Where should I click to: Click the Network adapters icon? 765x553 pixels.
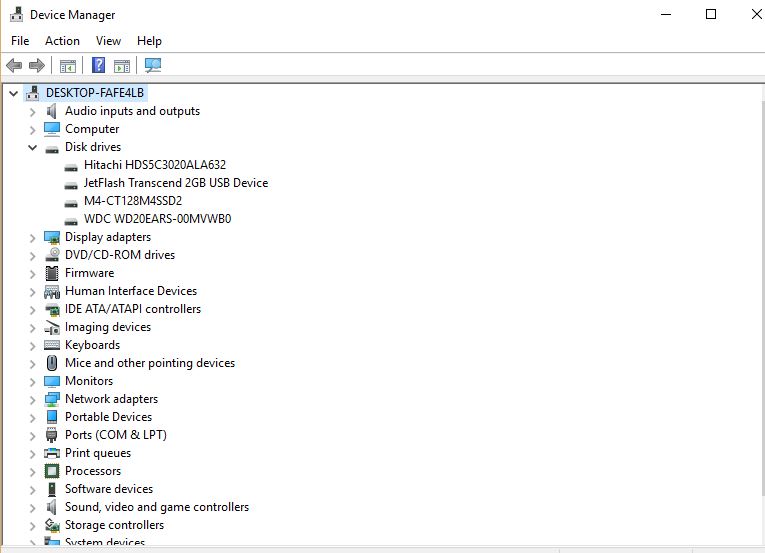[52, 399]
